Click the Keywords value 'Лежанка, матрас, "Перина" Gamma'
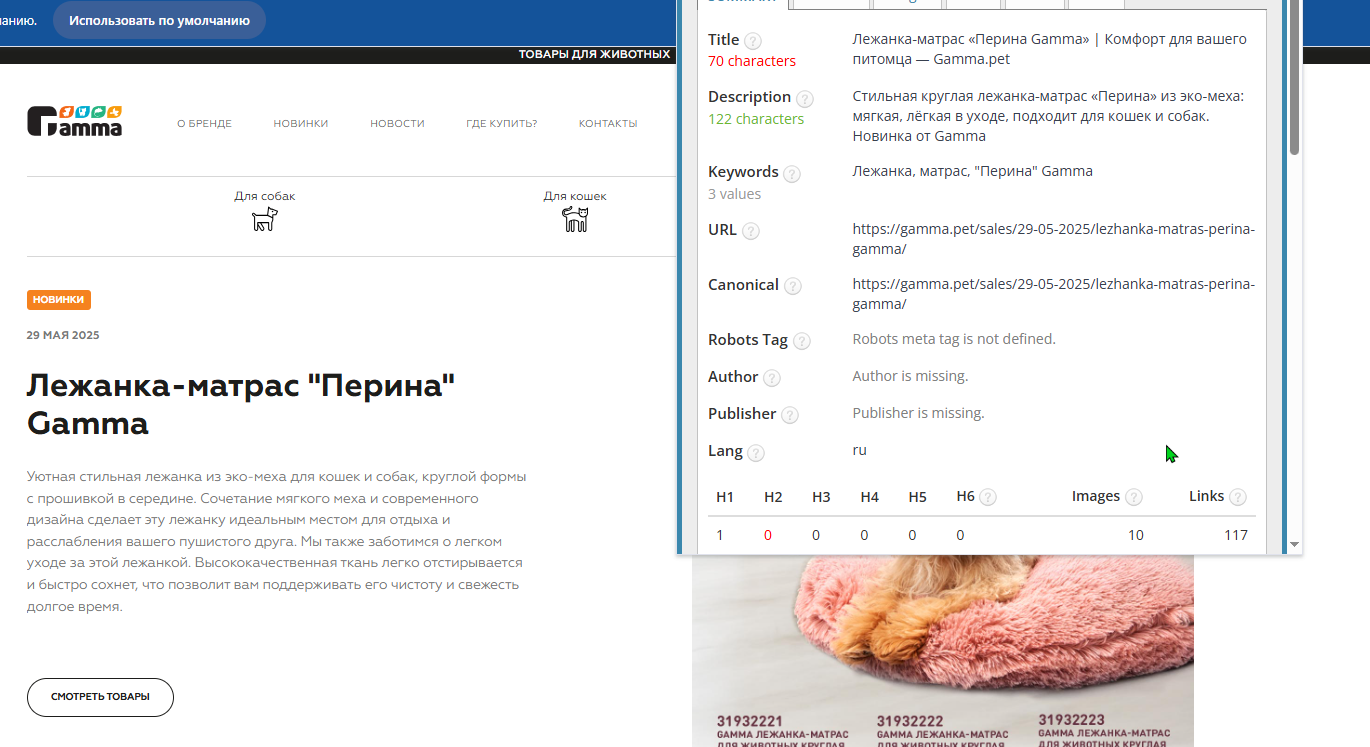The height and width of the screenshot is (747, 1370). pos(972,171)
